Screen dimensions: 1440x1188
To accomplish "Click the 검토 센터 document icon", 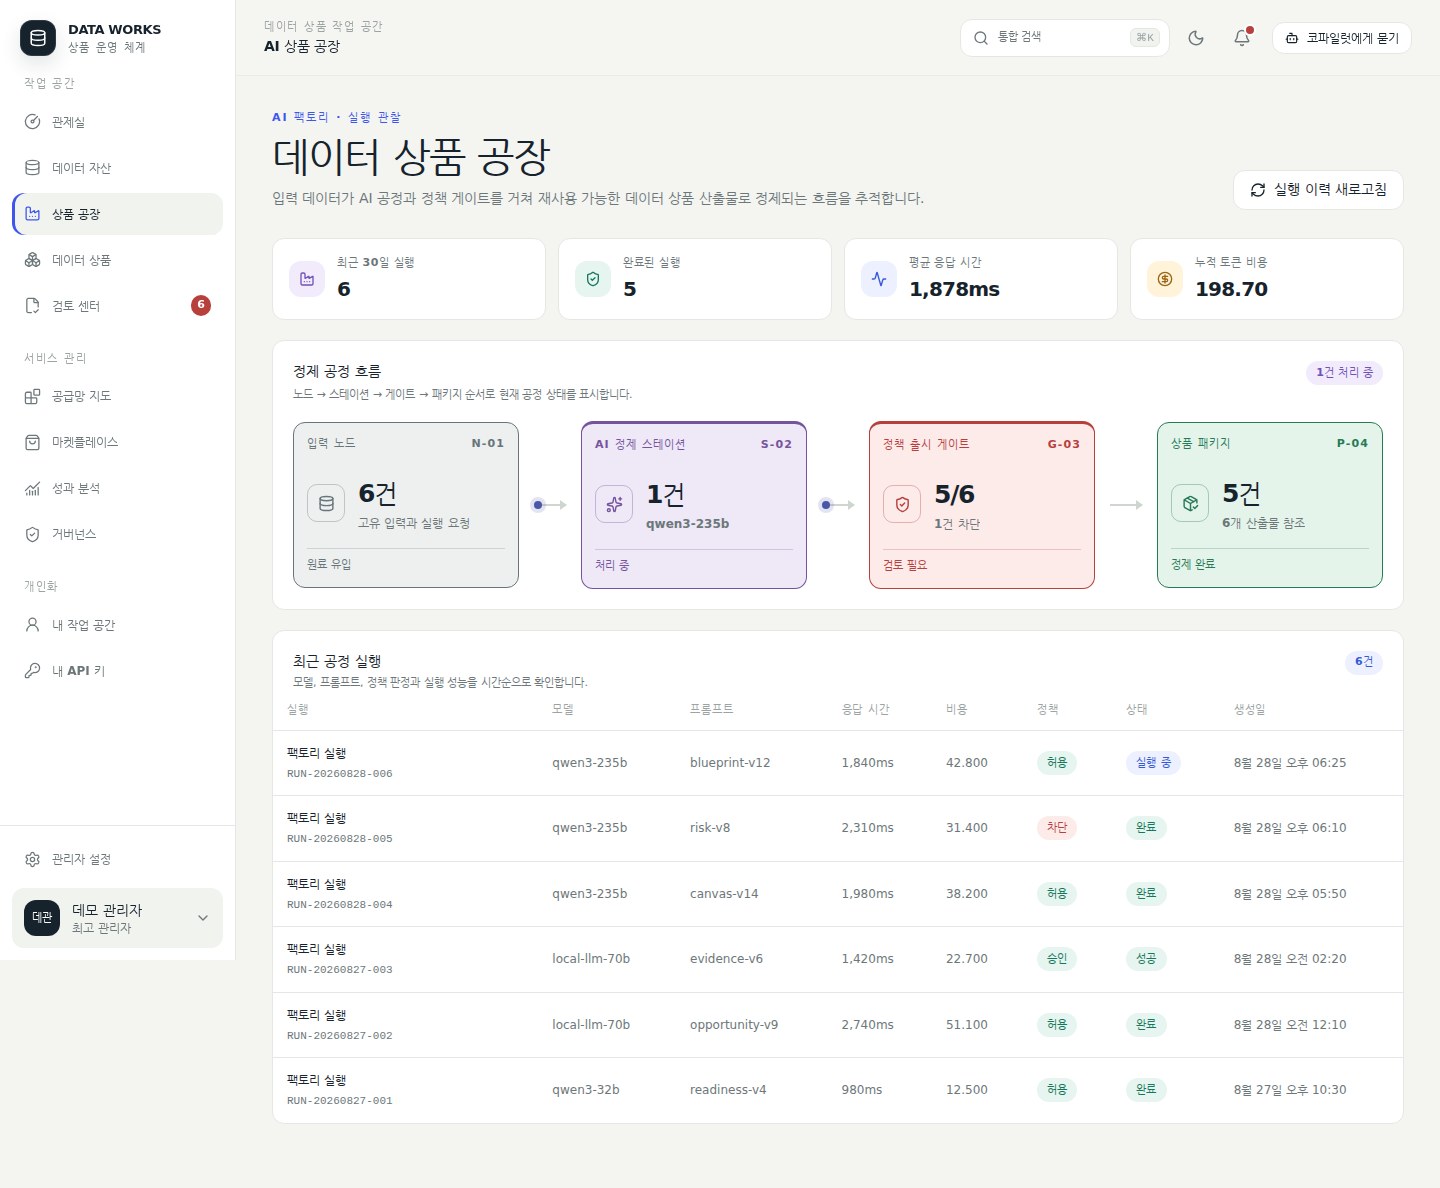I will tap(32, 306).
